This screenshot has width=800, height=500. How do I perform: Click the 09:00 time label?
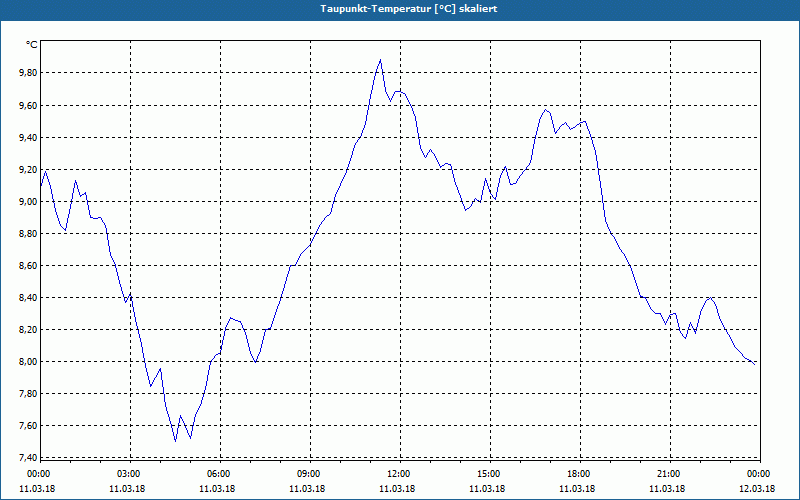tap(309, 474)
